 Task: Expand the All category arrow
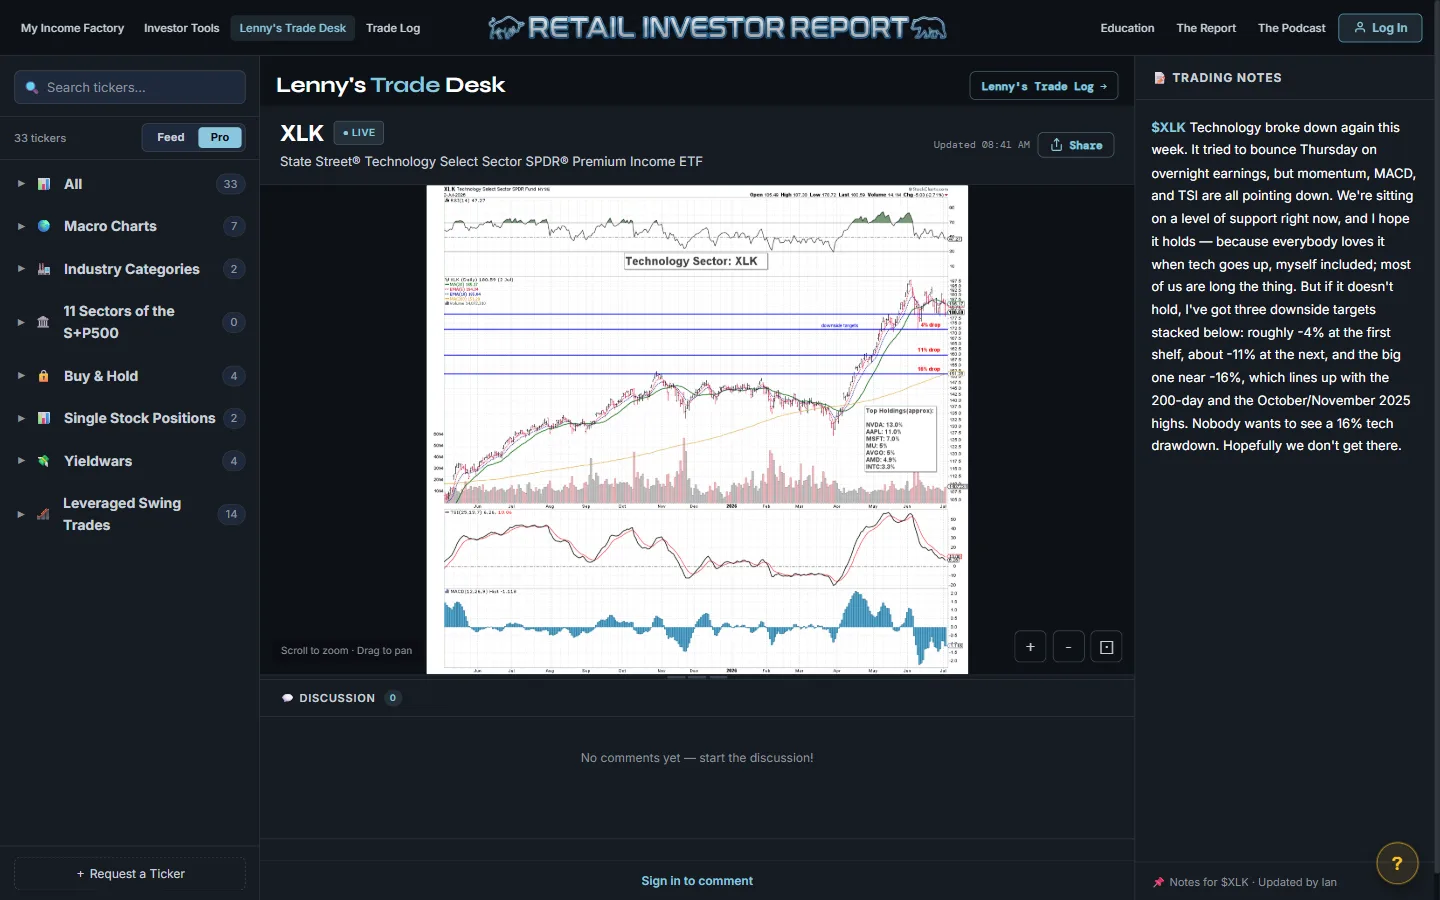pyautogui.click(x=21, y=184)
